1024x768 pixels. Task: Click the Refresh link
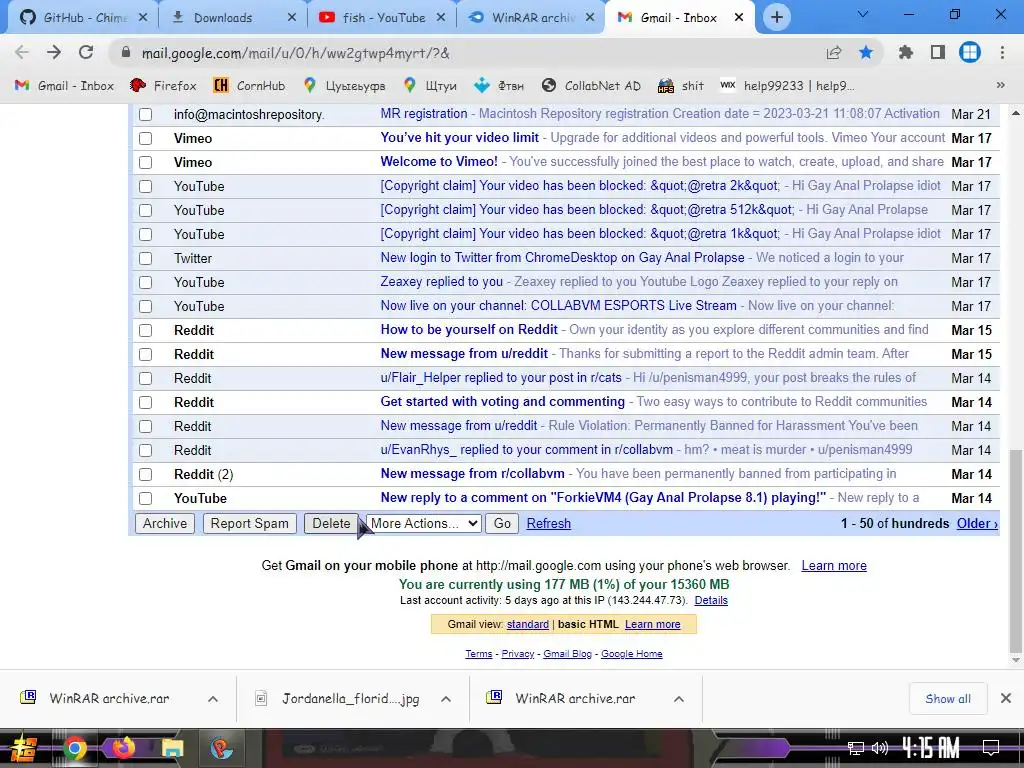549,523
